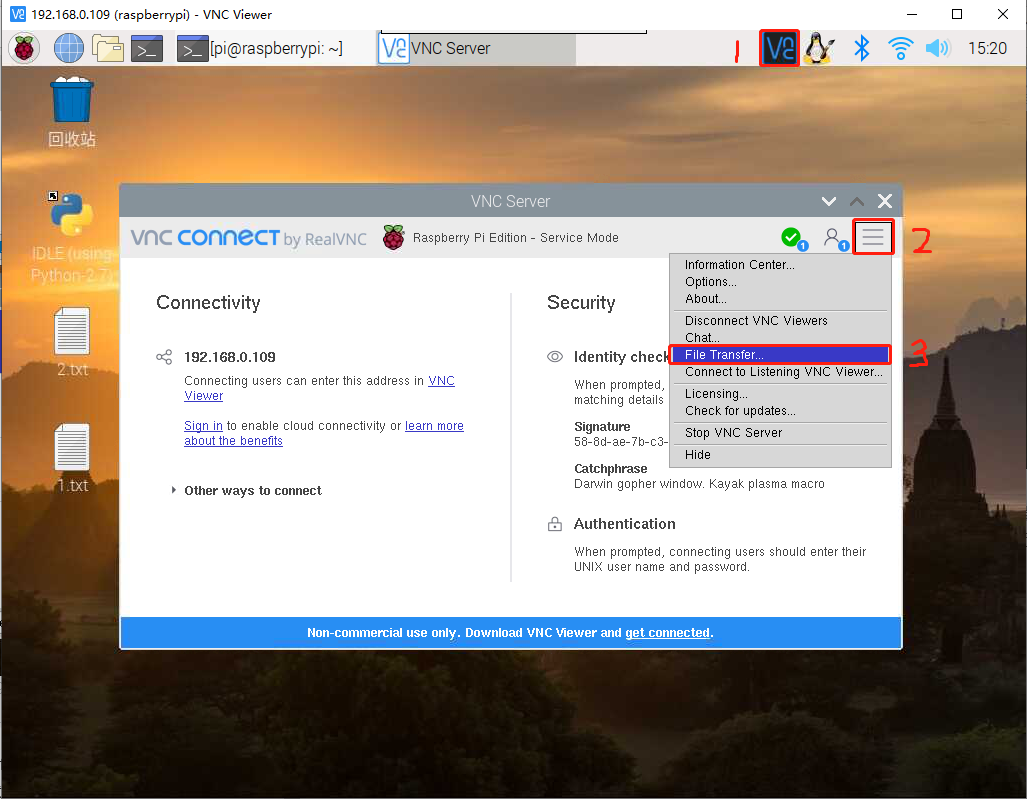Open the learn more about the benefits link
Screen dimensions: 1027x799
click(x=434, y=426)
